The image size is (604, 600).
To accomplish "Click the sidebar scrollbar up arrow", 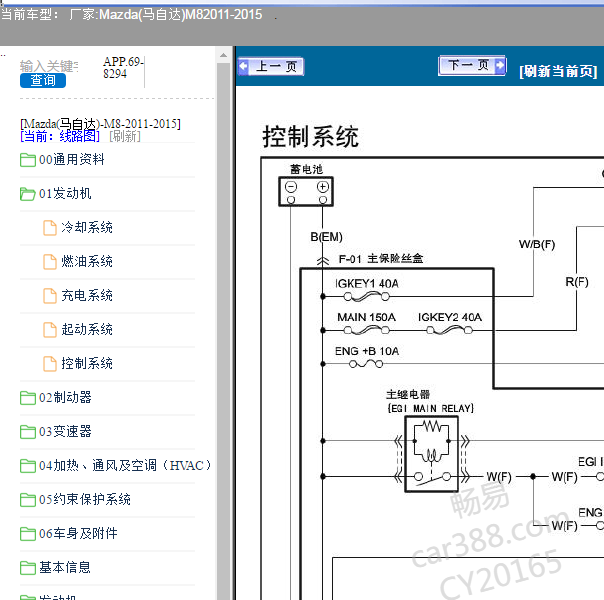I will click(223, 55).
